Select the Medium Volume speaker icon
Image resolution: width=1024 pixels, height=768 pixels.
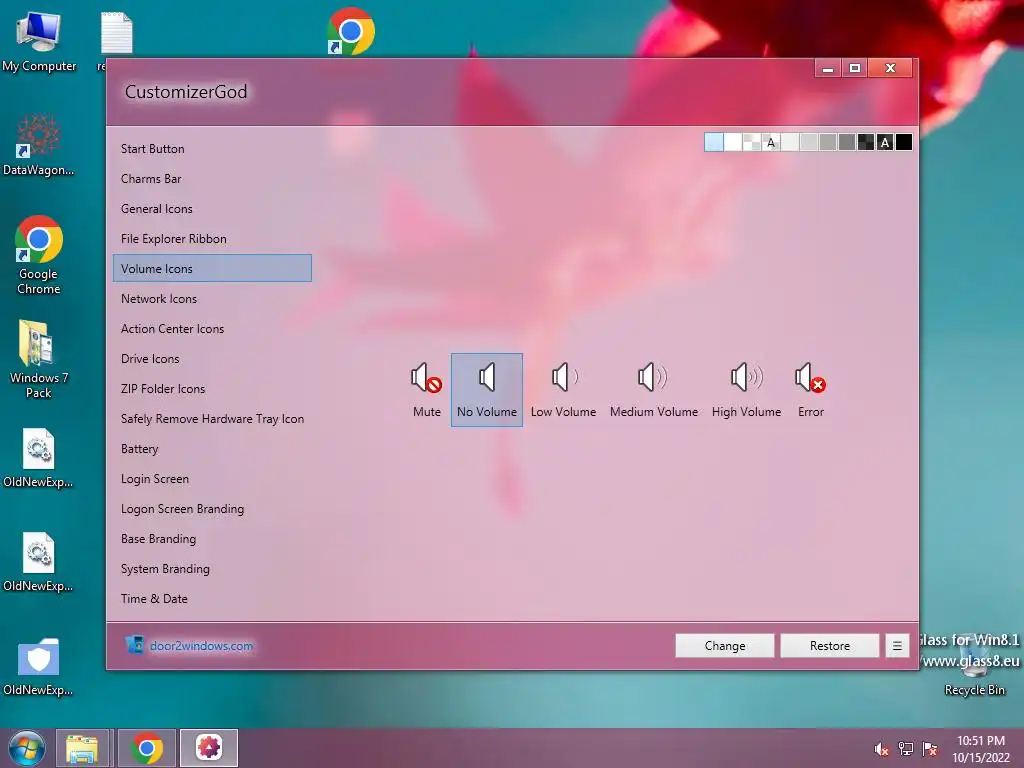click(x=654, y=390)
